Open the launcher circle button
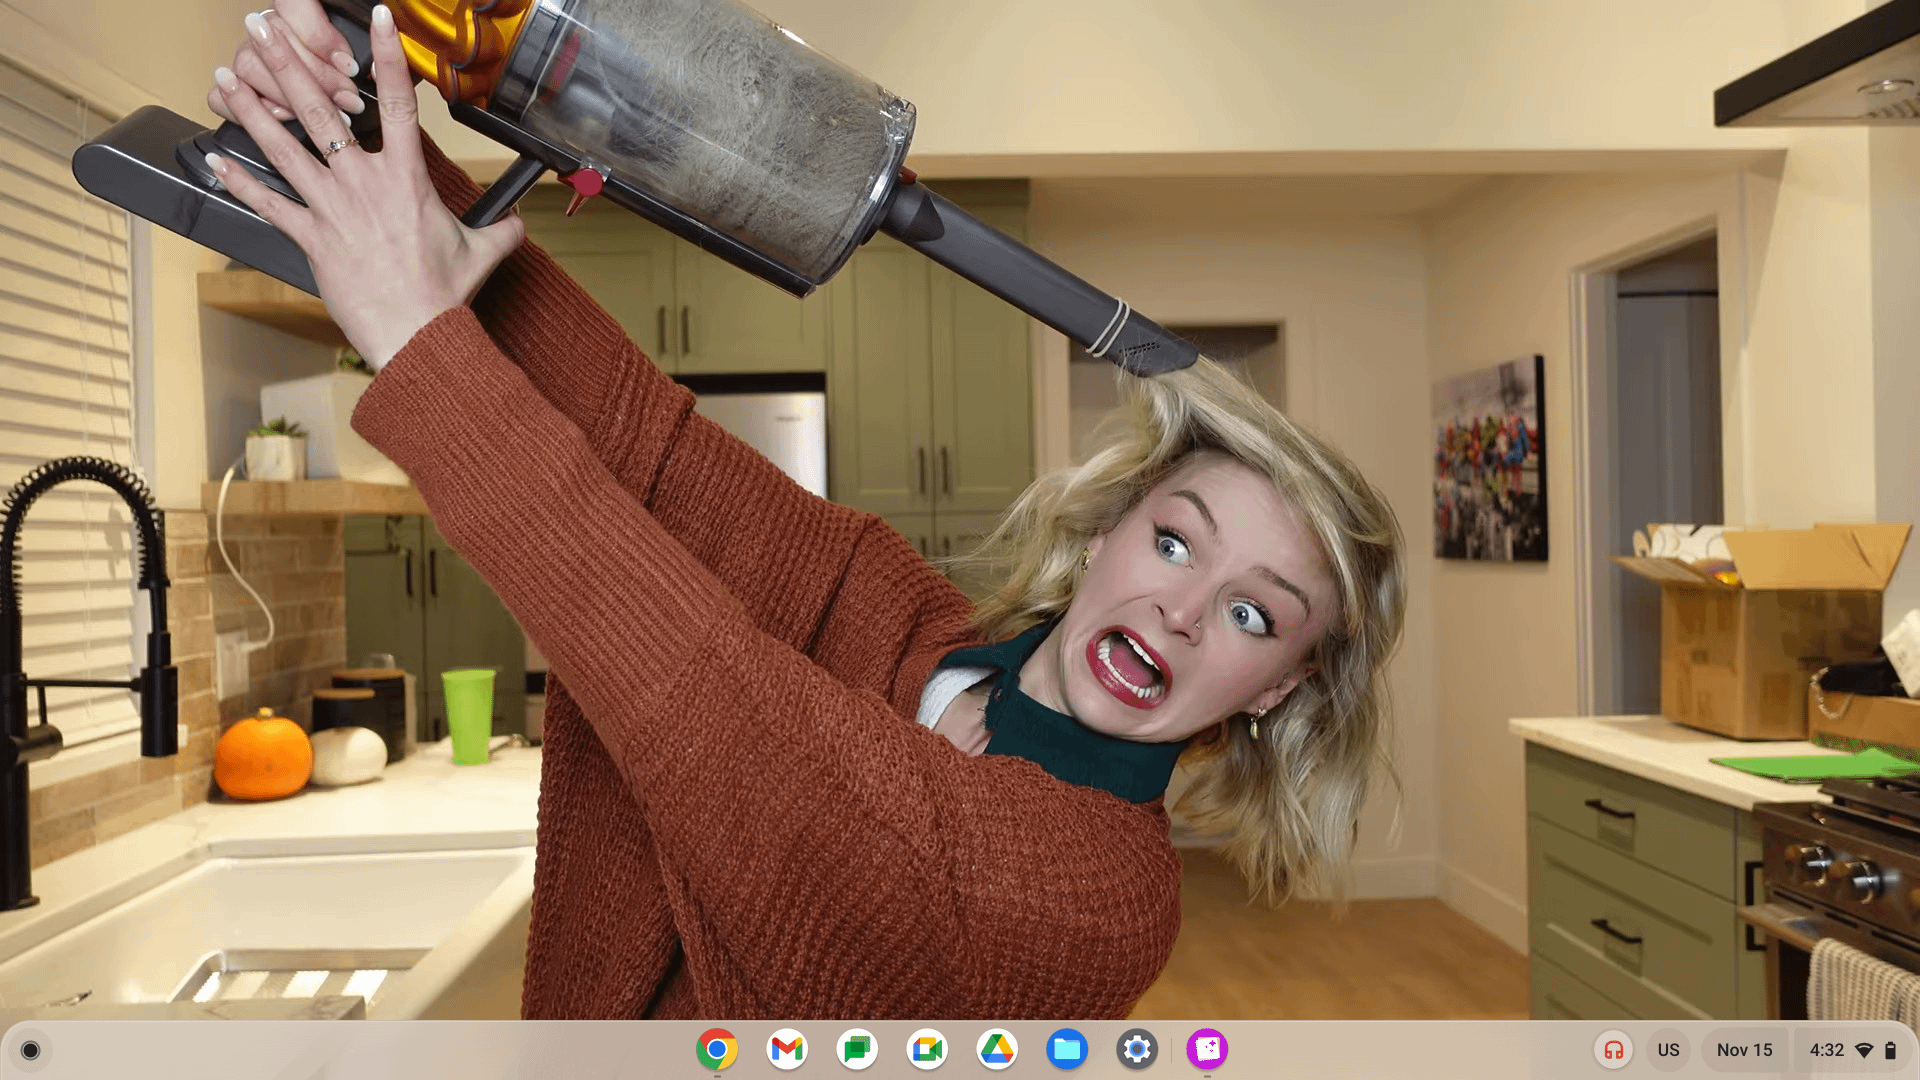 point(30,1050)
